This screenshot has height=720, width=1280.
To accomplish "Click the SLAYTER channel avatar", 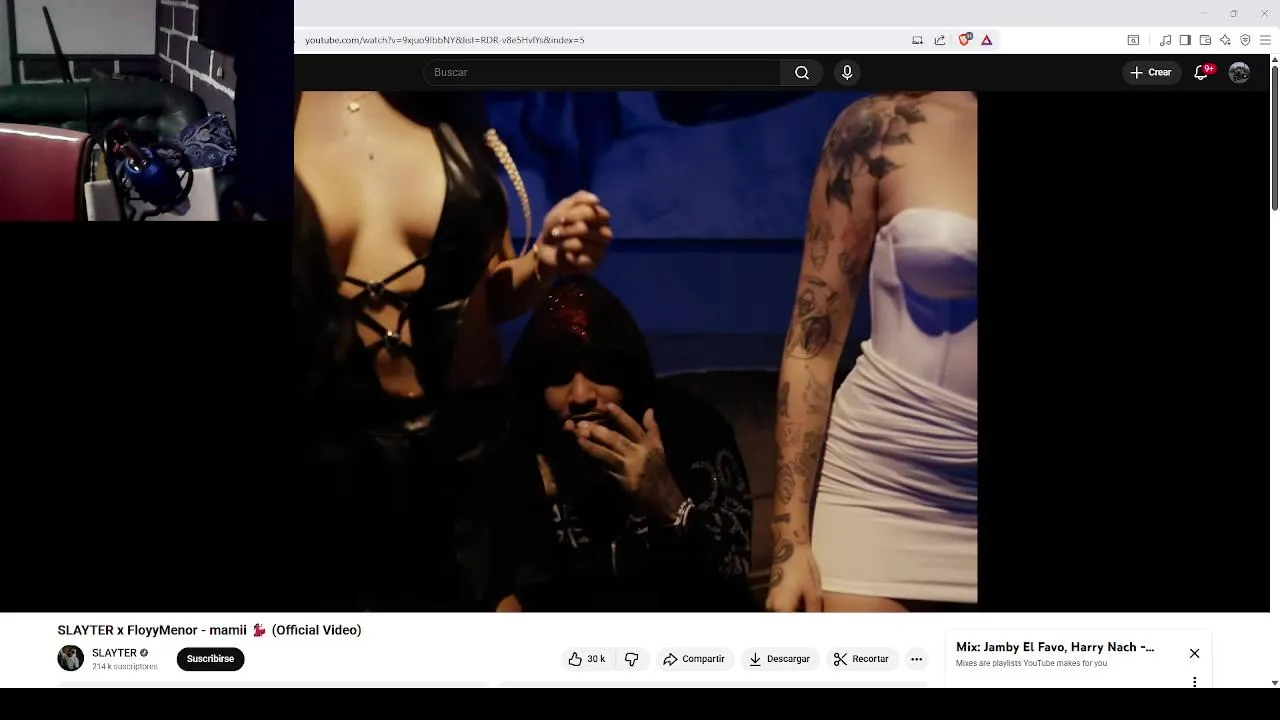I will [x=70, y=658].
